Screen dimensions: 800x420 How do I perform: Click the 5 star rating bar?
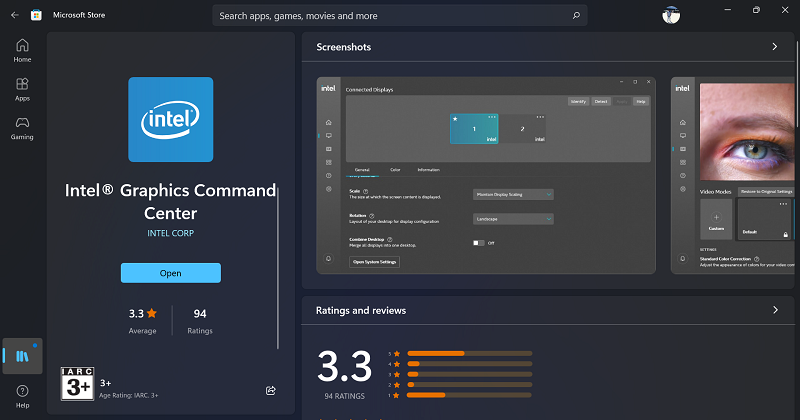pos(469,353)
